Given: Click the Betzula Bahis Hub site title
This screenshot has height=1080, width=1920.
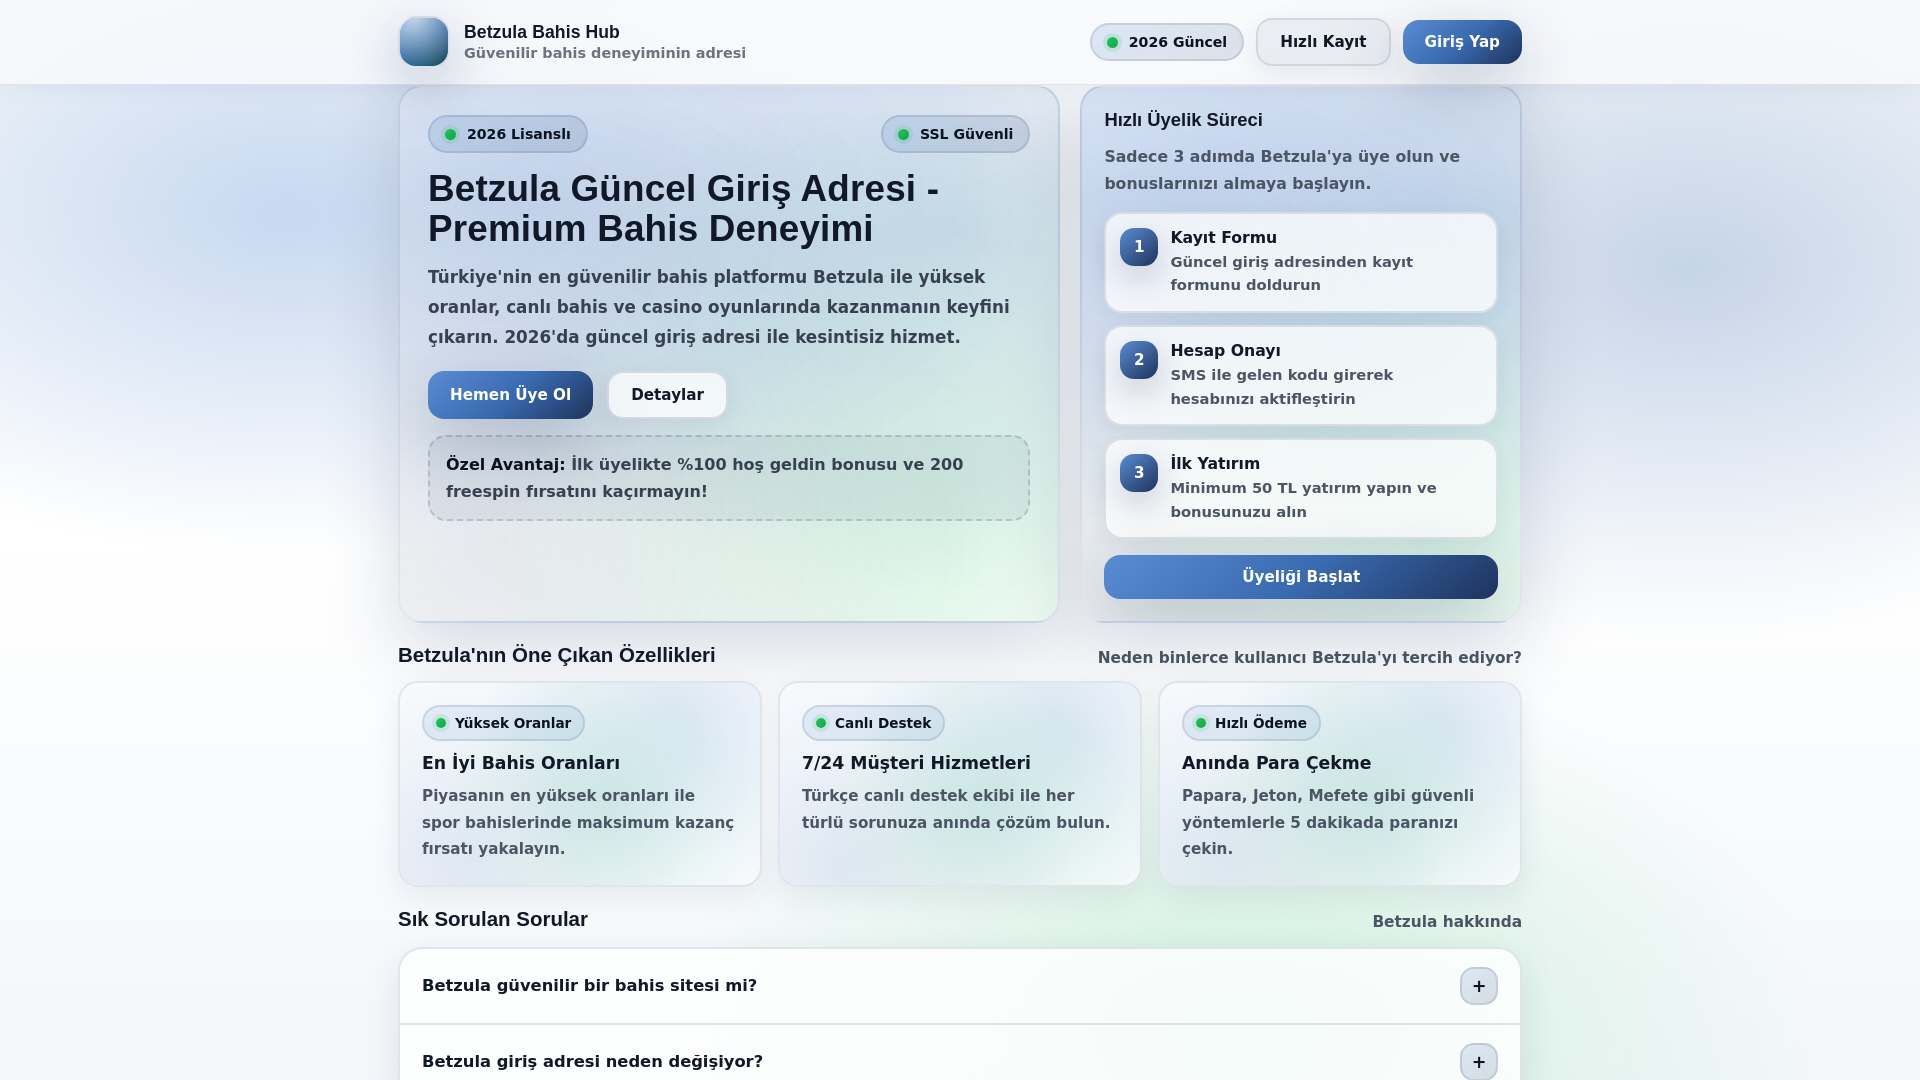Looking at the screenshot, I should [541, 32].
